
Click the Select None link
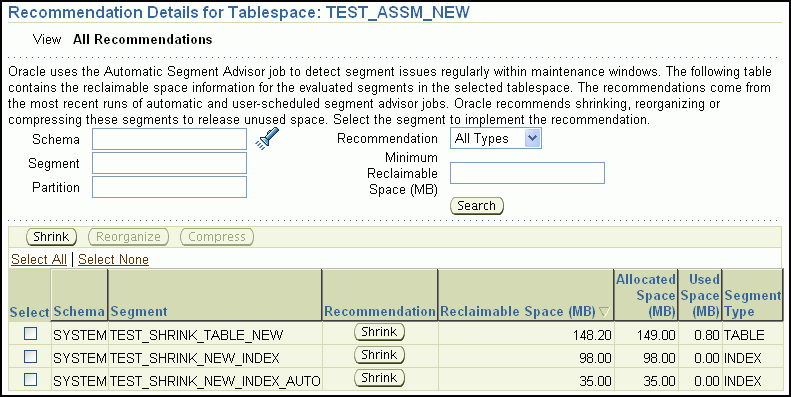coord(114,259)
